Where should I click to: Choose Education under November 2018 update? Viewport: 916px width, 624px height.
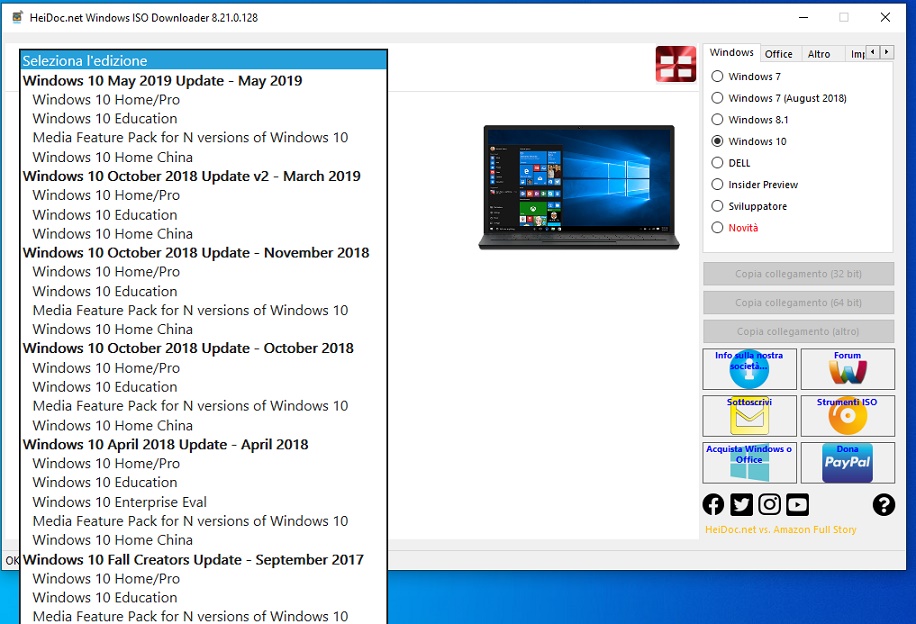203,291
